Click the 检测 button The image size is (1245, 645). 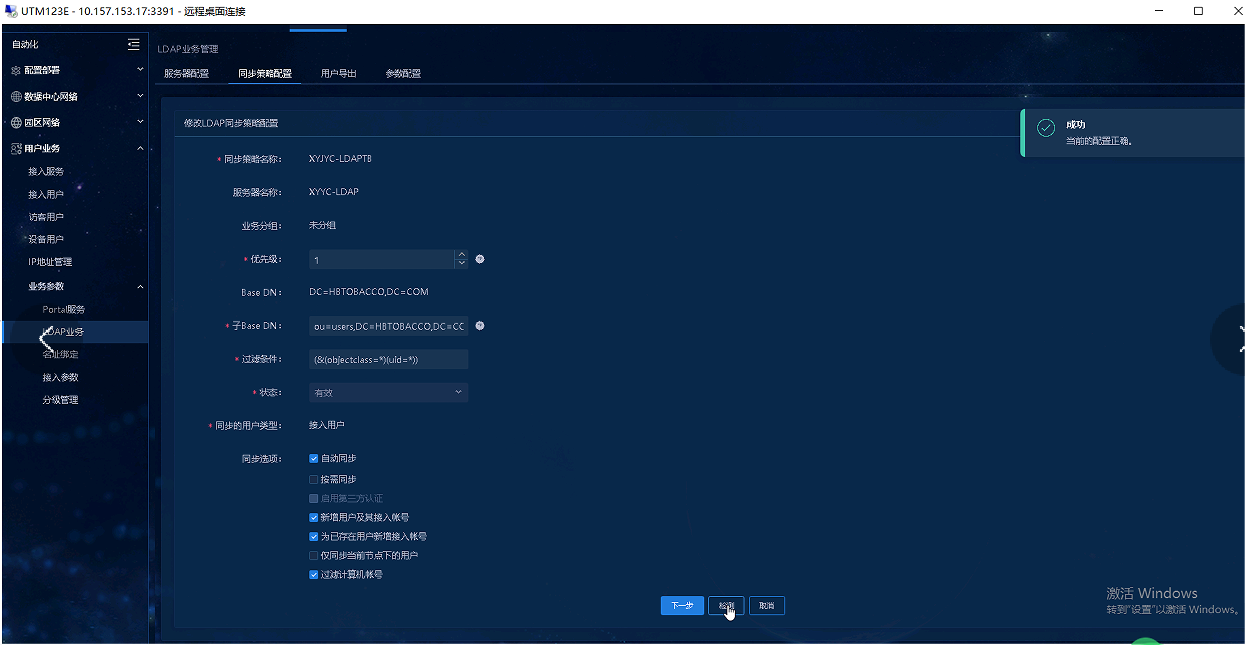(x=726, y=606)
